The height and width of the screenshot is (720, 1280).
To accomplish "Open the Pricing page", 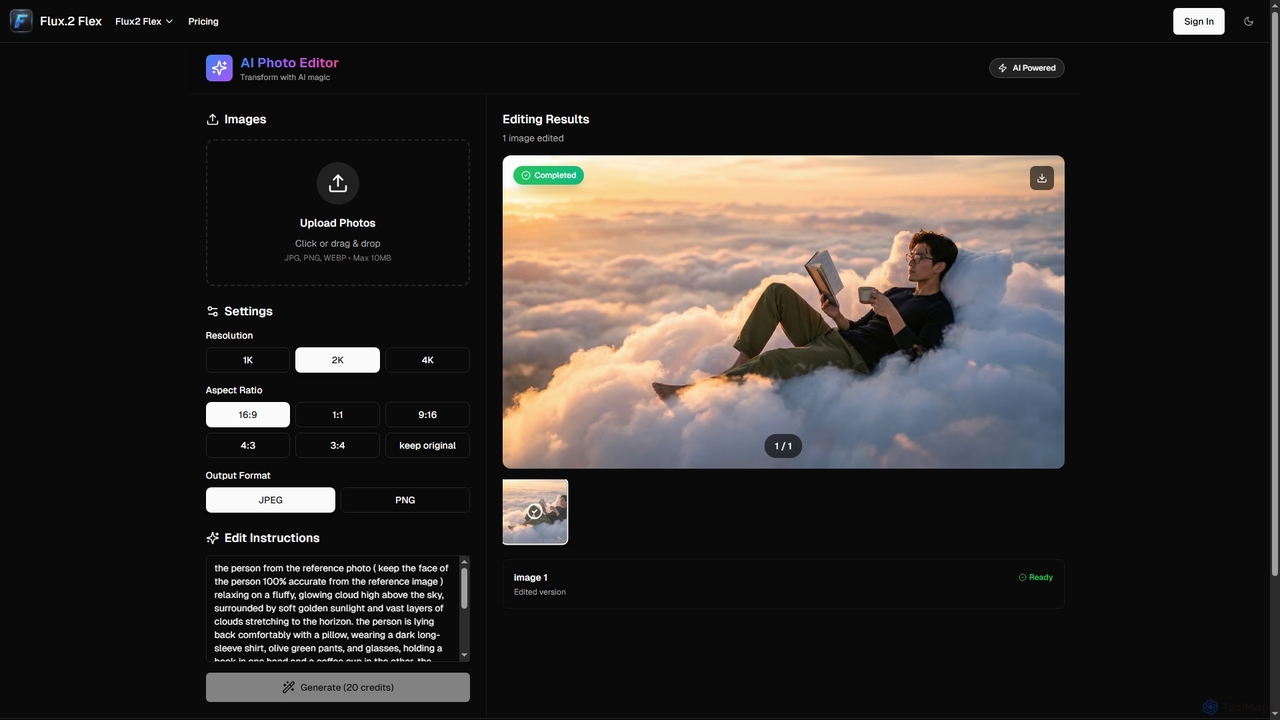I will (203, 21).
